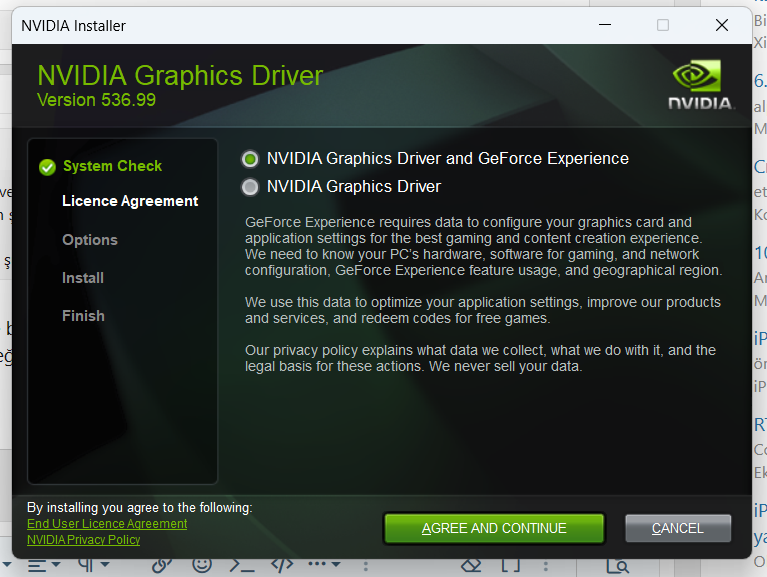Open the text alignment dropdown in background editor

pos(44,566)
